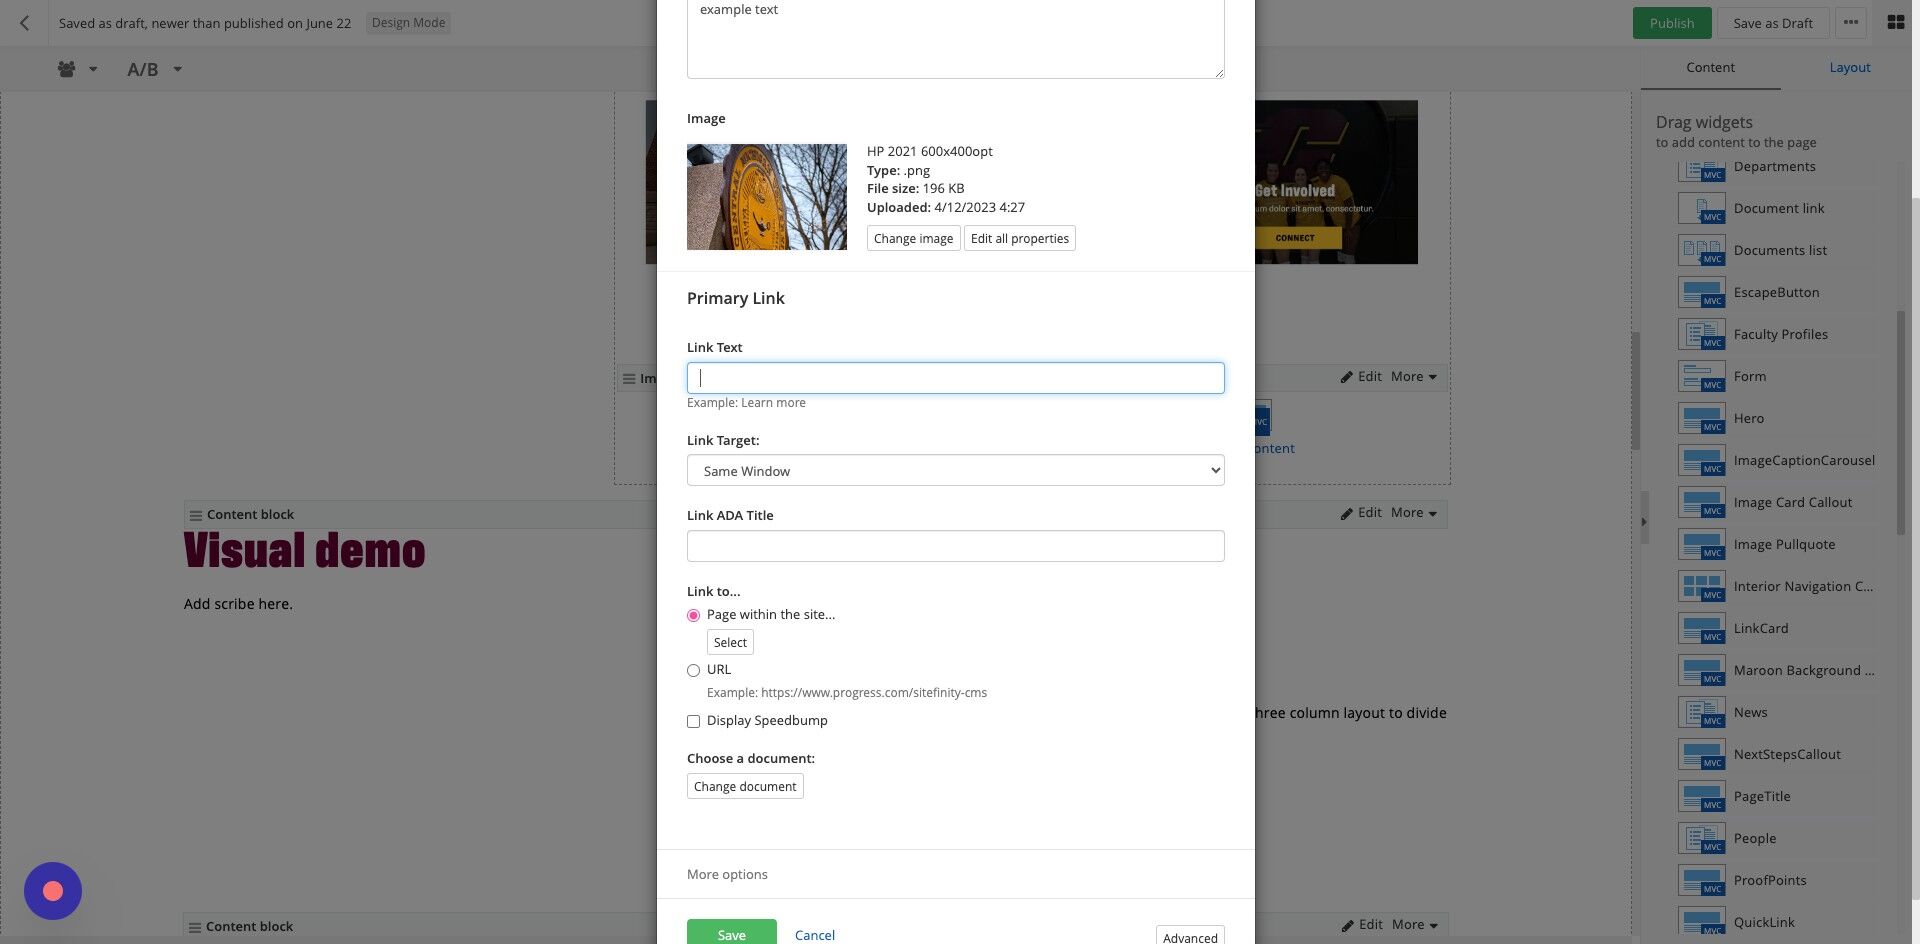Edit the bottom content block

pos(1362,925)
